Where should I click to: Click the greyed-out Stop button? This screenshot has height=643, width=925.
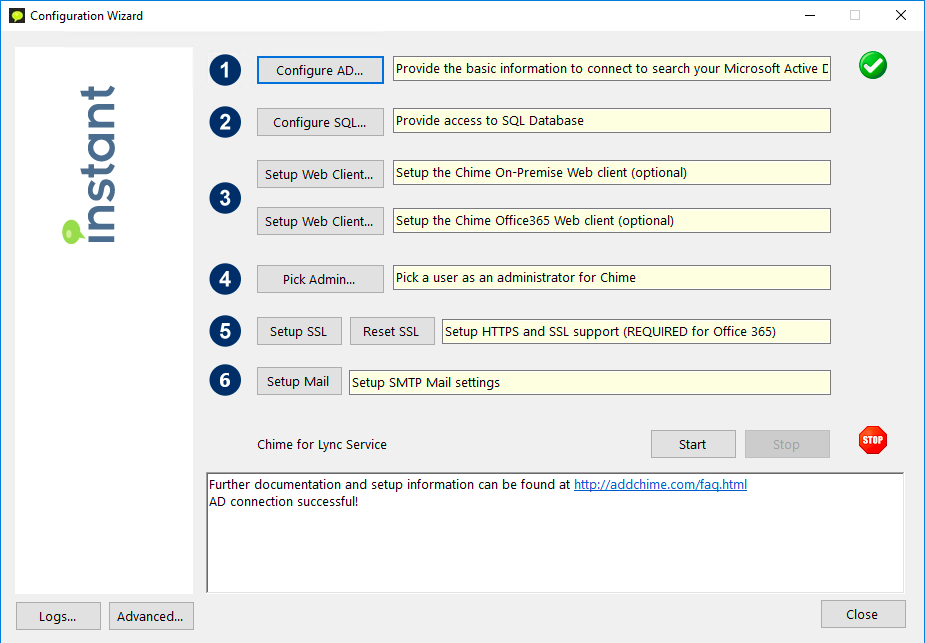coord(787,444)
